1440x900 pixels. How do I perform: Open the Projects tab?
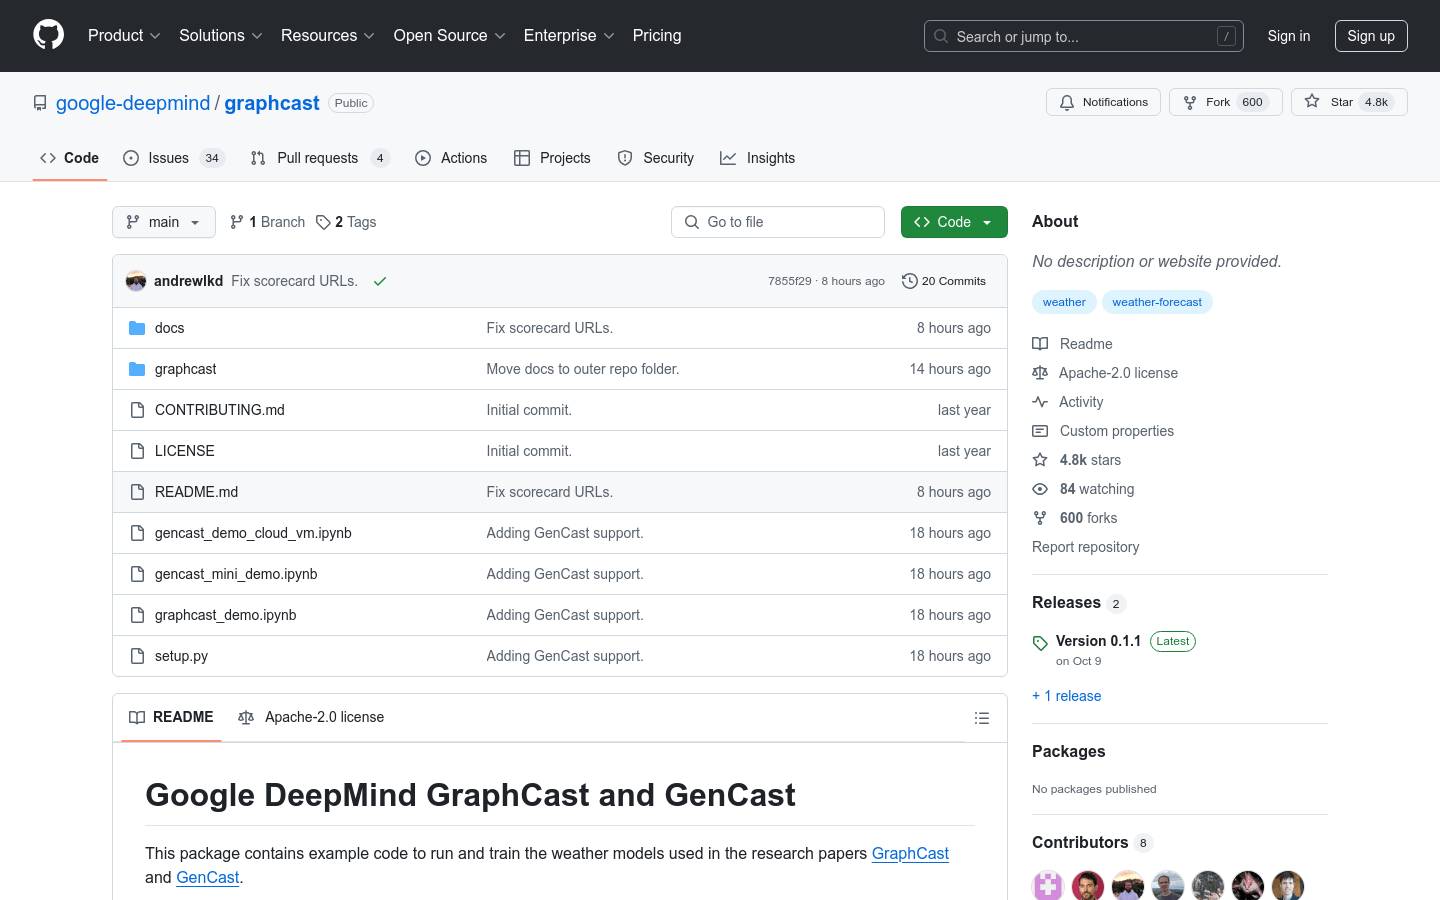pyautogui.click(x=552, y=158)
